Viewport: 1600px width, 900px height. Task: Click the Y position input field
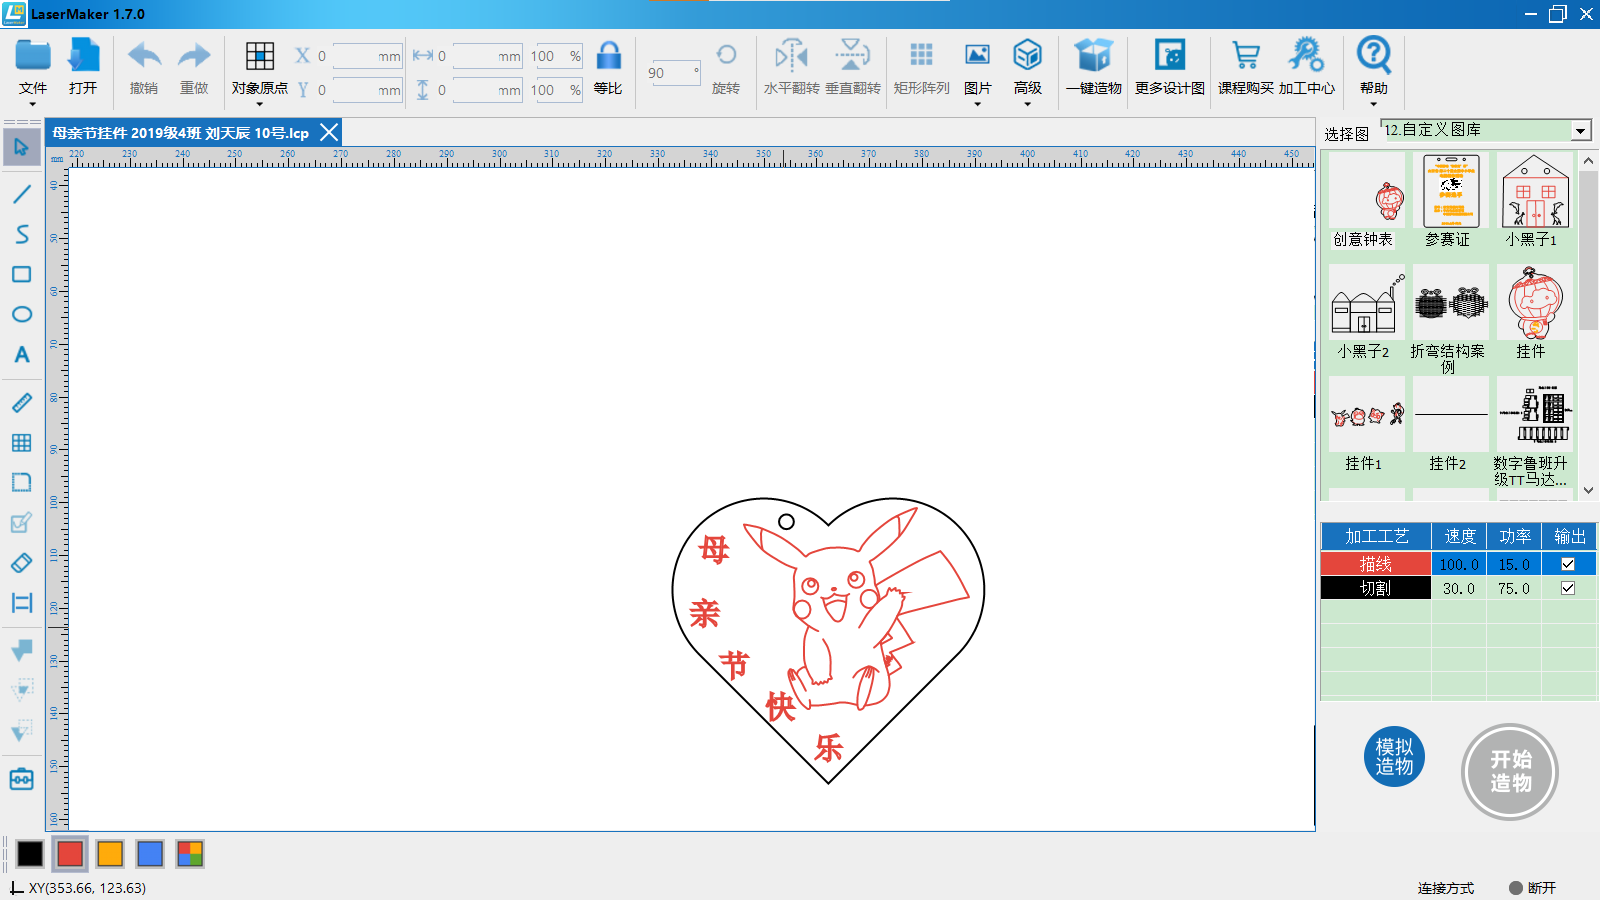[367, 90]
